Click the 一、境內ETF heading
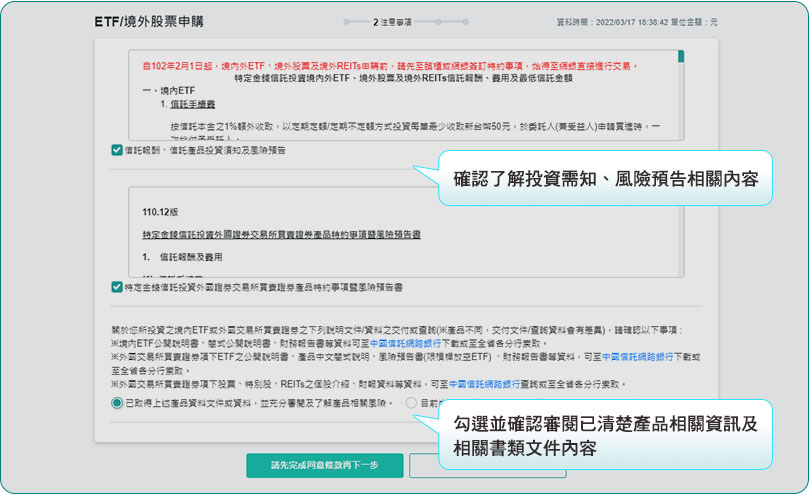 pyautogui.click(x=169, y=91)
